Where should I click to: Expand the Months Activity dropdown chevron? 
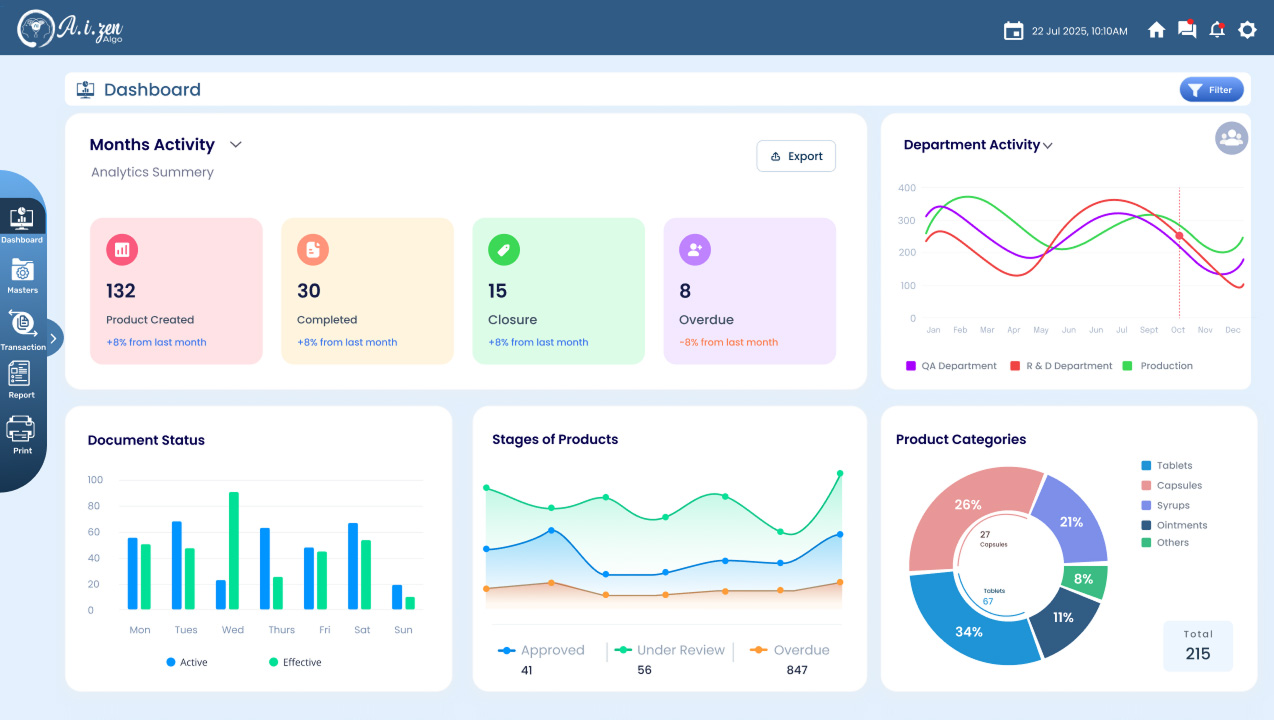(x=236, y=145)
